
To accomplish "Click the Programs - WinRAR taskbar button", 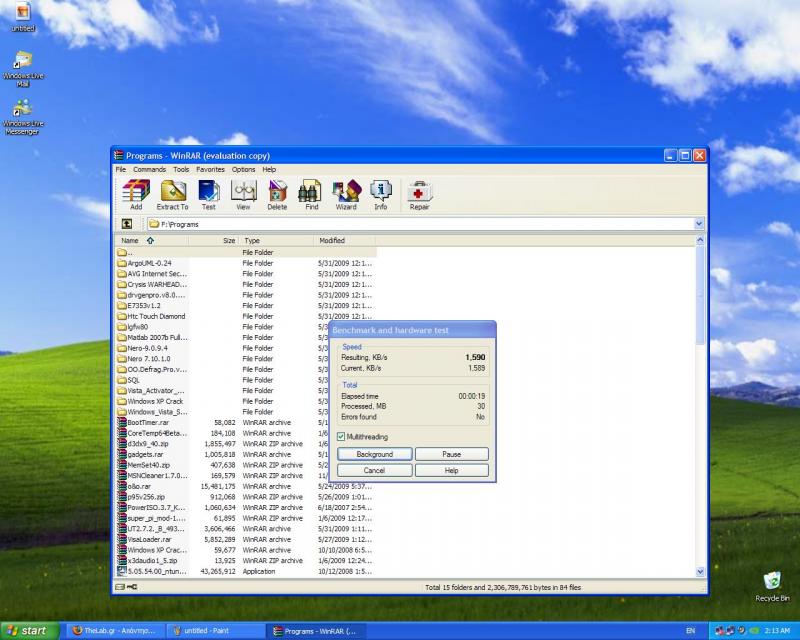I will [x=318, y=631].
